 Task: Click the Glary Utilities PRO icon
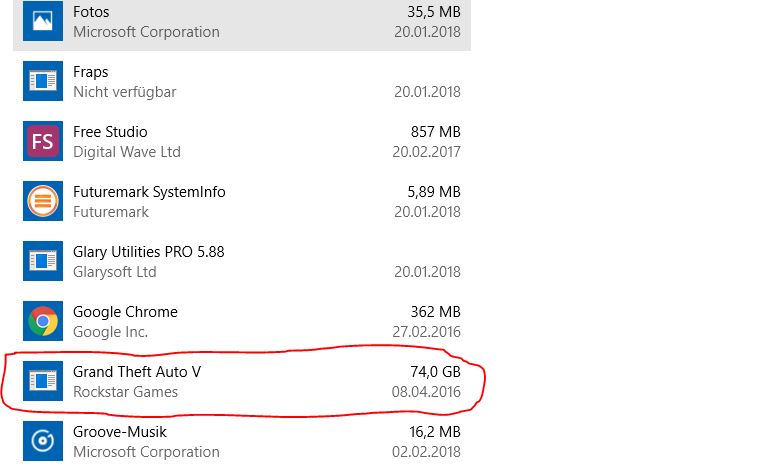click(43, 261)
